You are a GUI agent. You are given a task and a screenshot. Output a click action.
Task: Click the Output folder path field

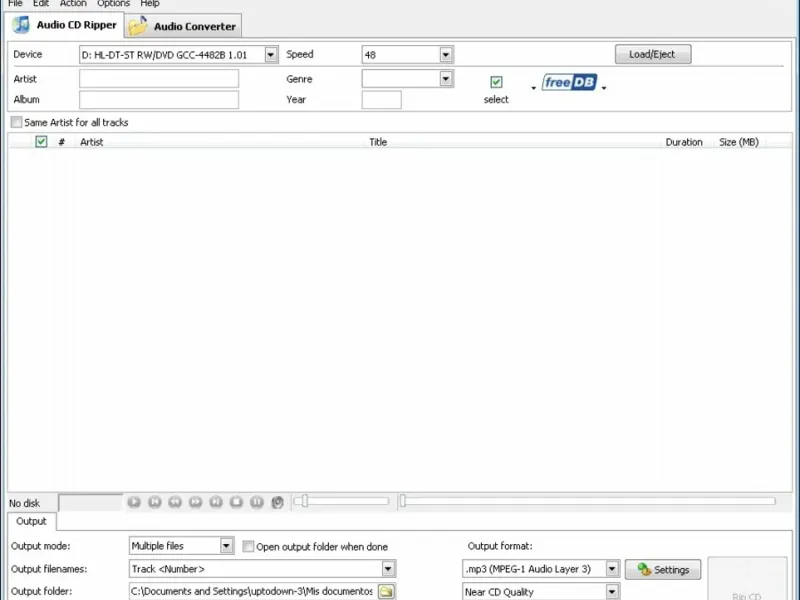(253, 591)
